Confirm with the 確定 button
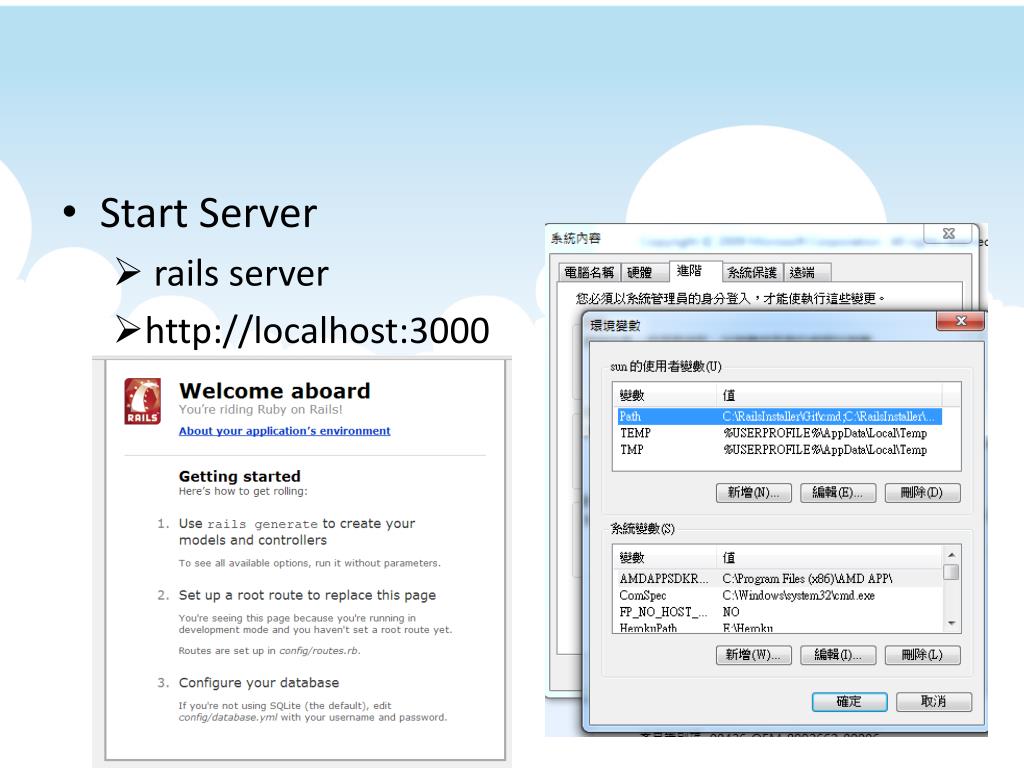This screenshot has height=768, width=1024. click(849, 701)
